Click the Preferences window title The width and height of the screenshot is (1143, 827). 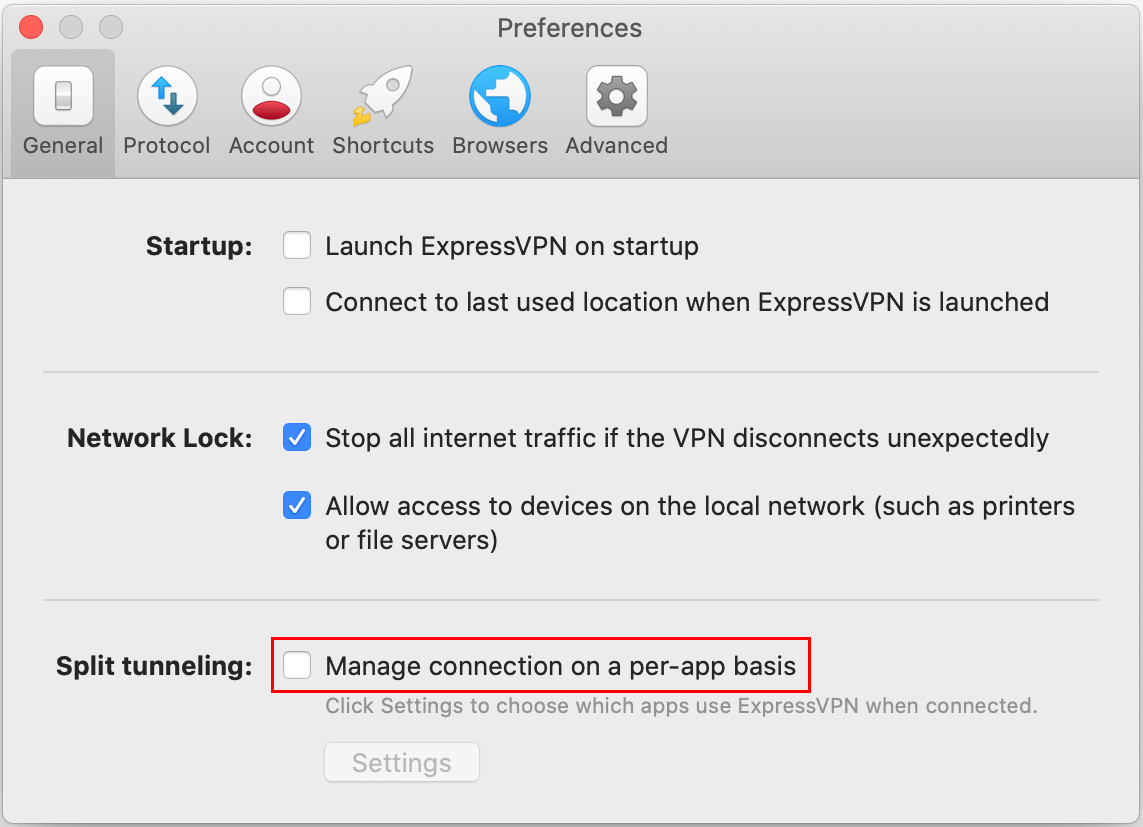coord(569,28)
